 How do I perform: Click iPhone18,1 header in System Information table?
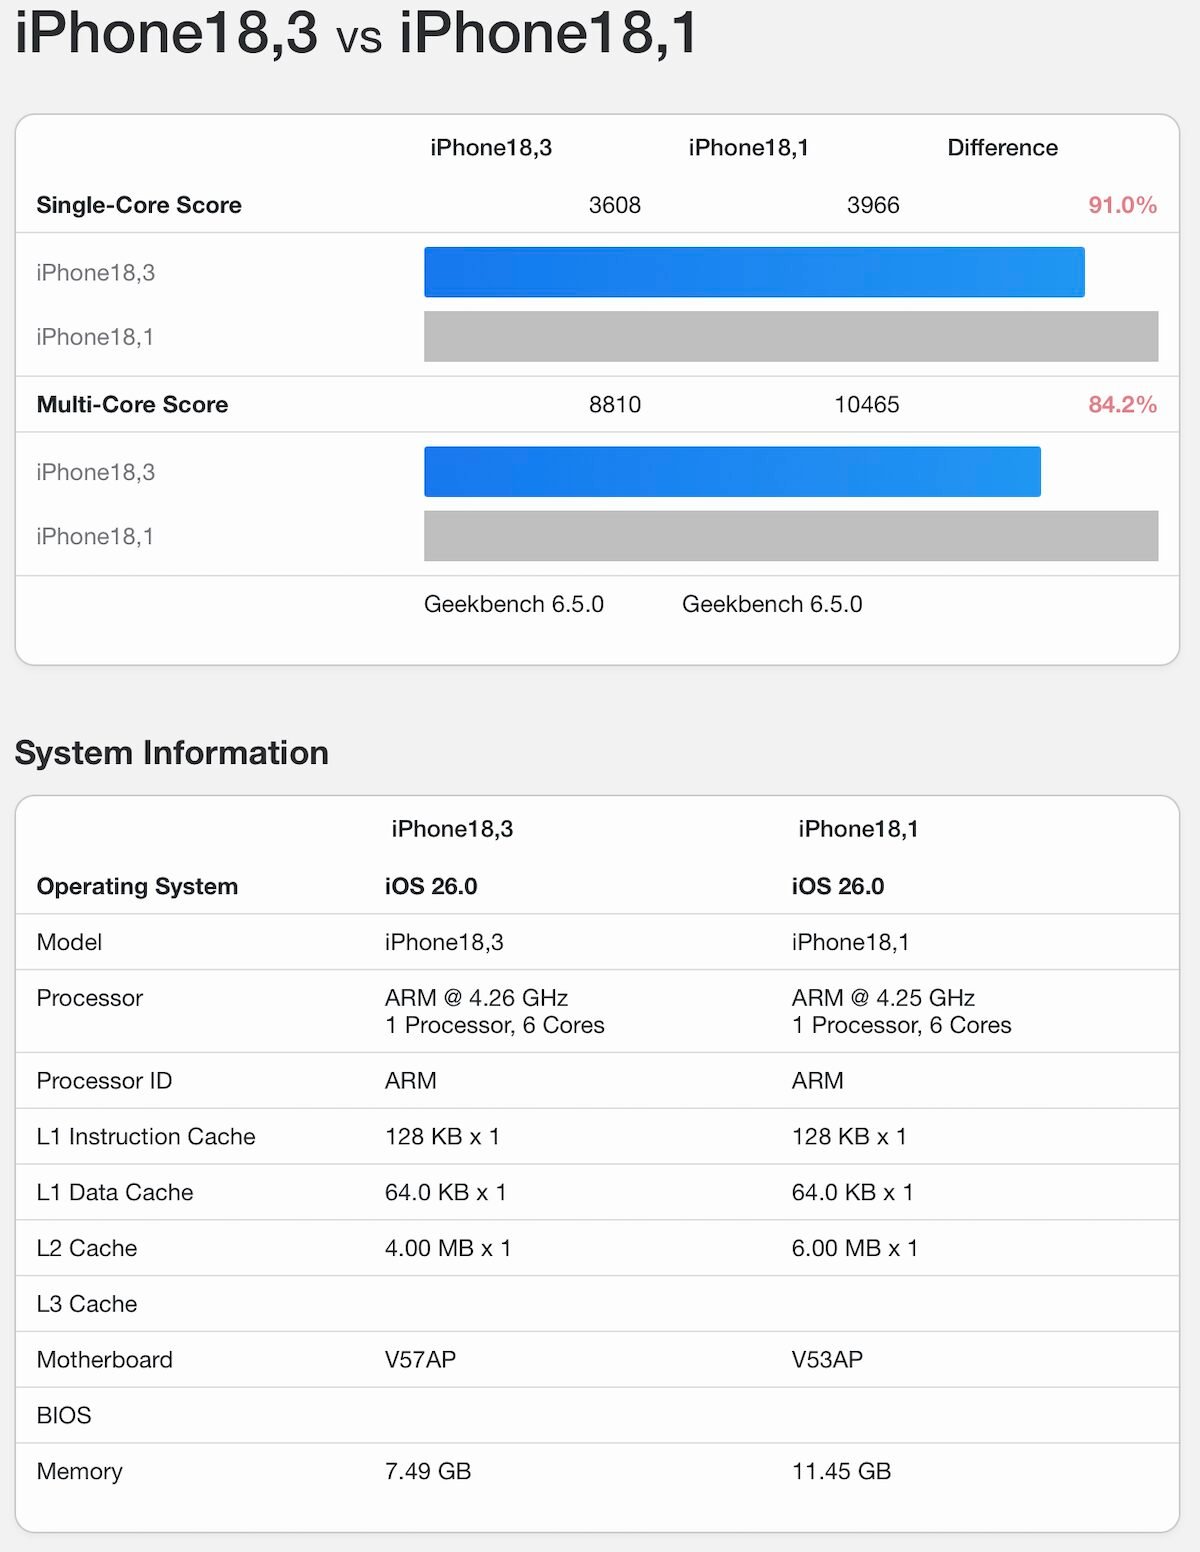[x=858, y=829]
